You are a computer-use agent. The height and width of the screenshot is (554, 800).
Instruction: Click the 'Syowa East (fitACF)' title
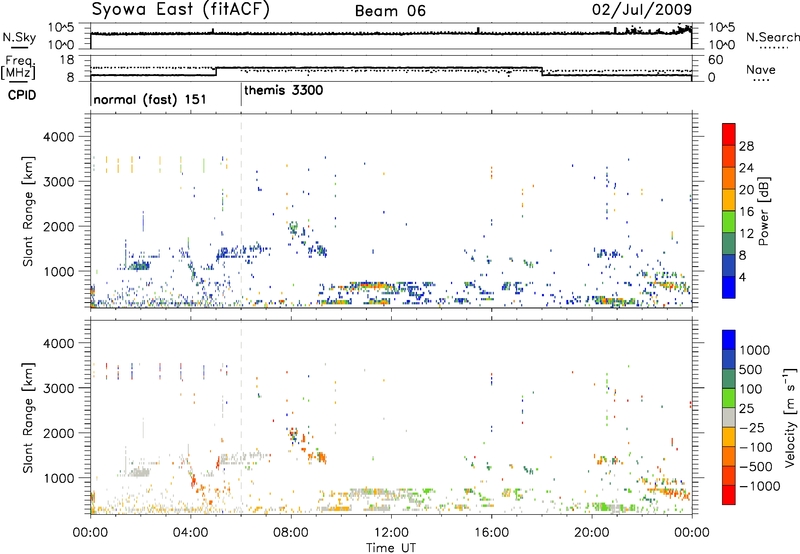[x=180, y=9]
